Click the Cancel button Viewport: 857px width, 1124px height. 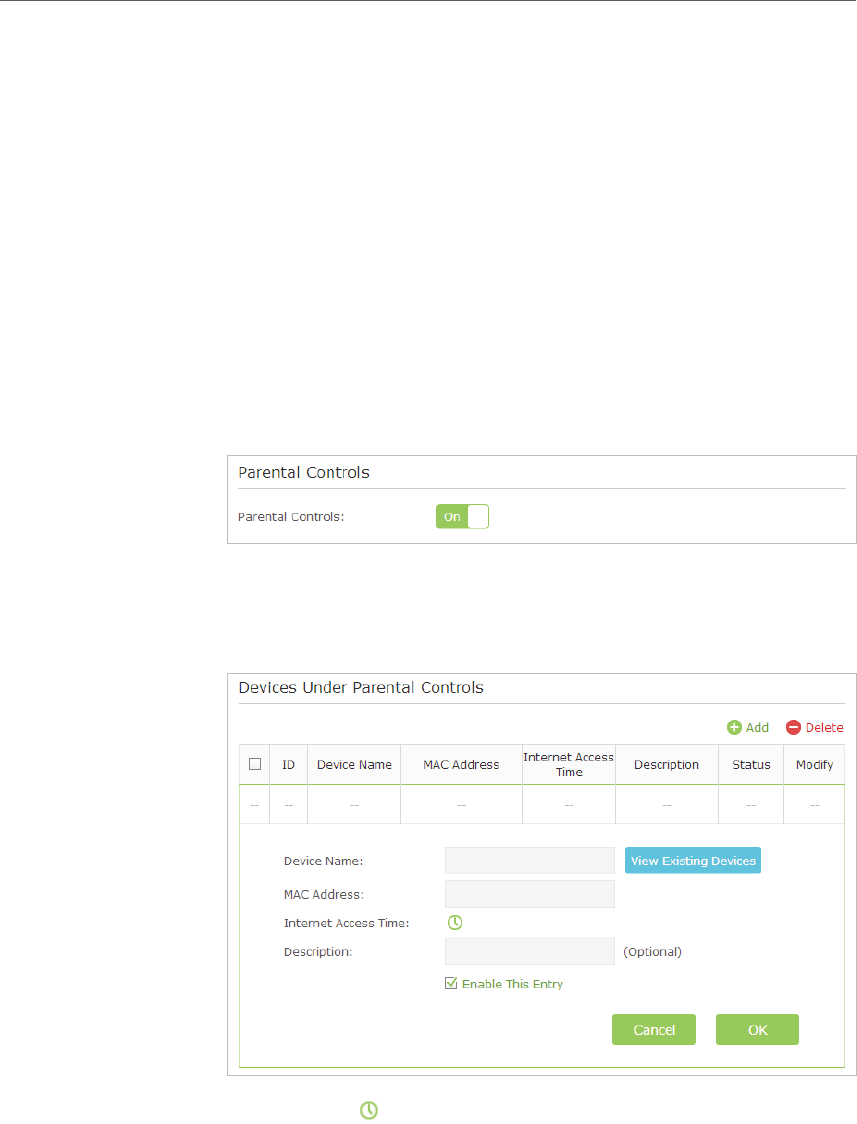point(653,1029)
